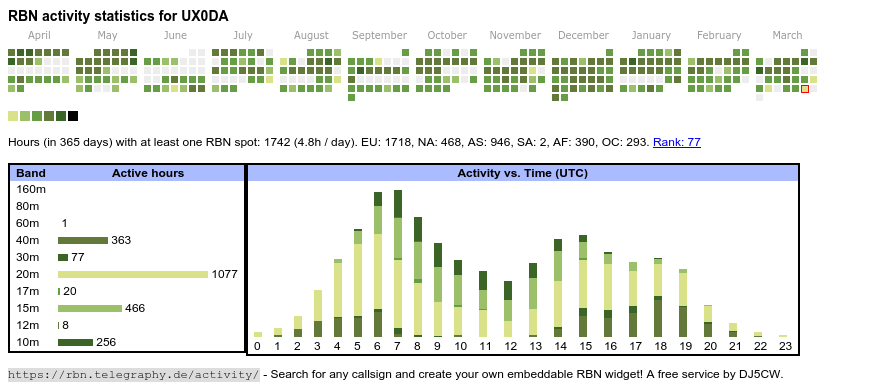Click the 15m band green bar
Image resolution: width=870 pixels, height=390 pixels.
pos(90,308)
